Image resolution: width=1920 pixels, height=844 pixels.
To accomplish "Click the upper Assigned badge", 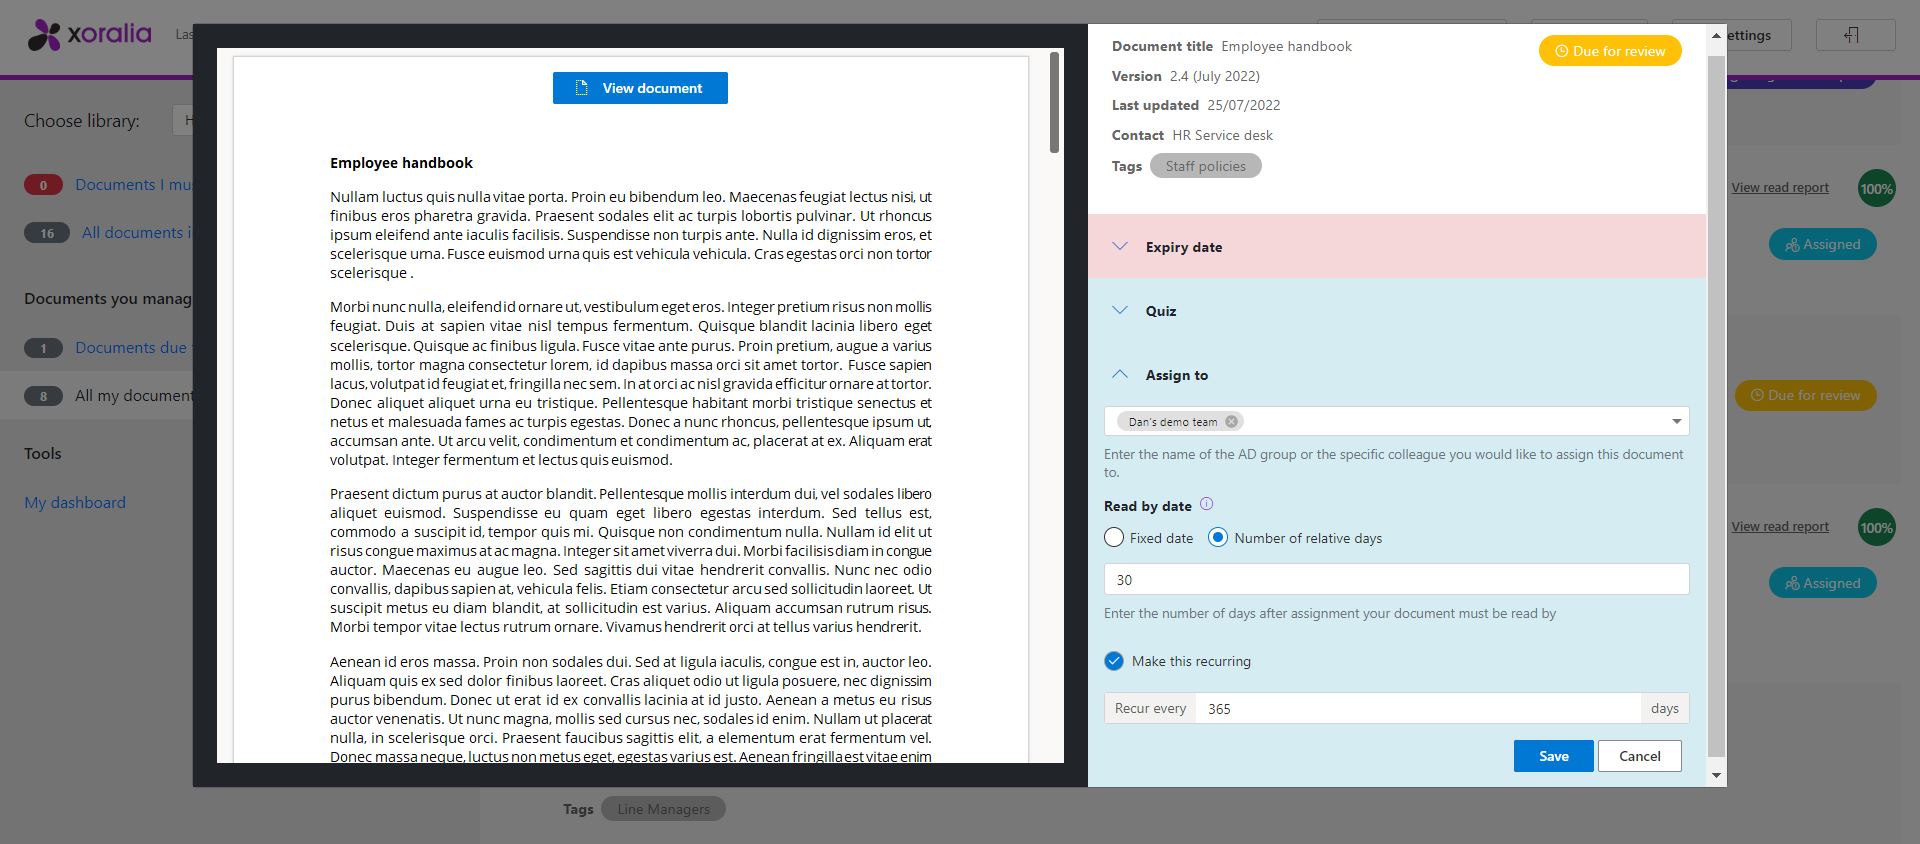I will (x=1822, y=244).
